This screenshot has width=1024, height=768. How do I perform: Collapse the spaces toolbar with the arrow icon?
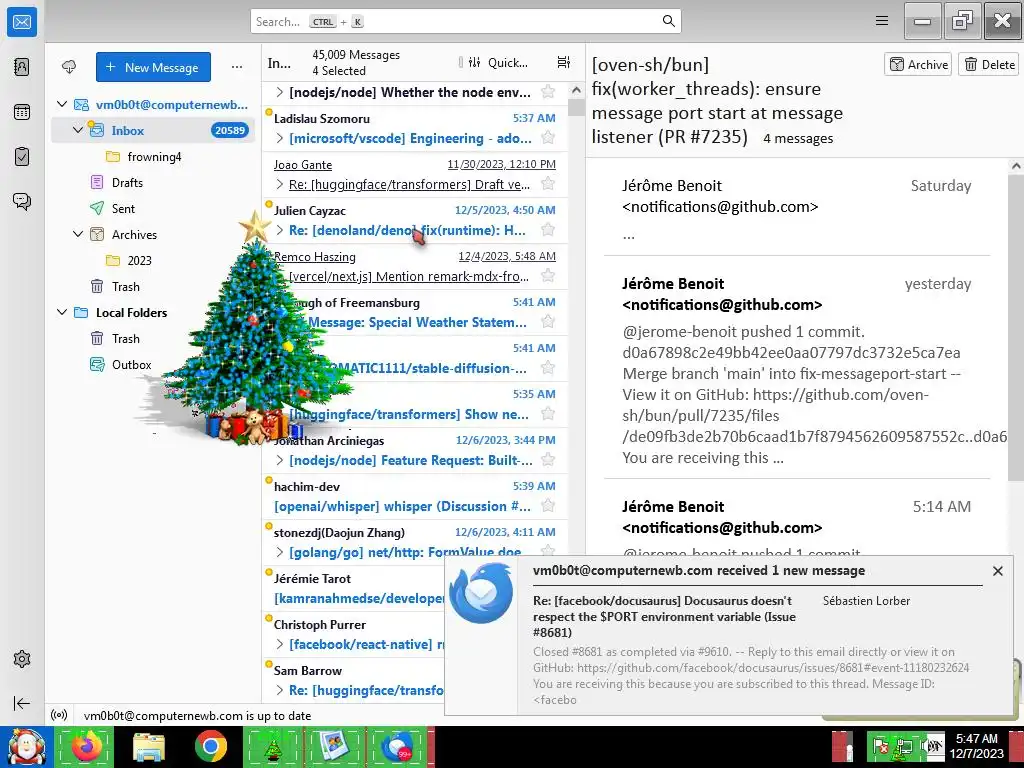tap(22, 703)
